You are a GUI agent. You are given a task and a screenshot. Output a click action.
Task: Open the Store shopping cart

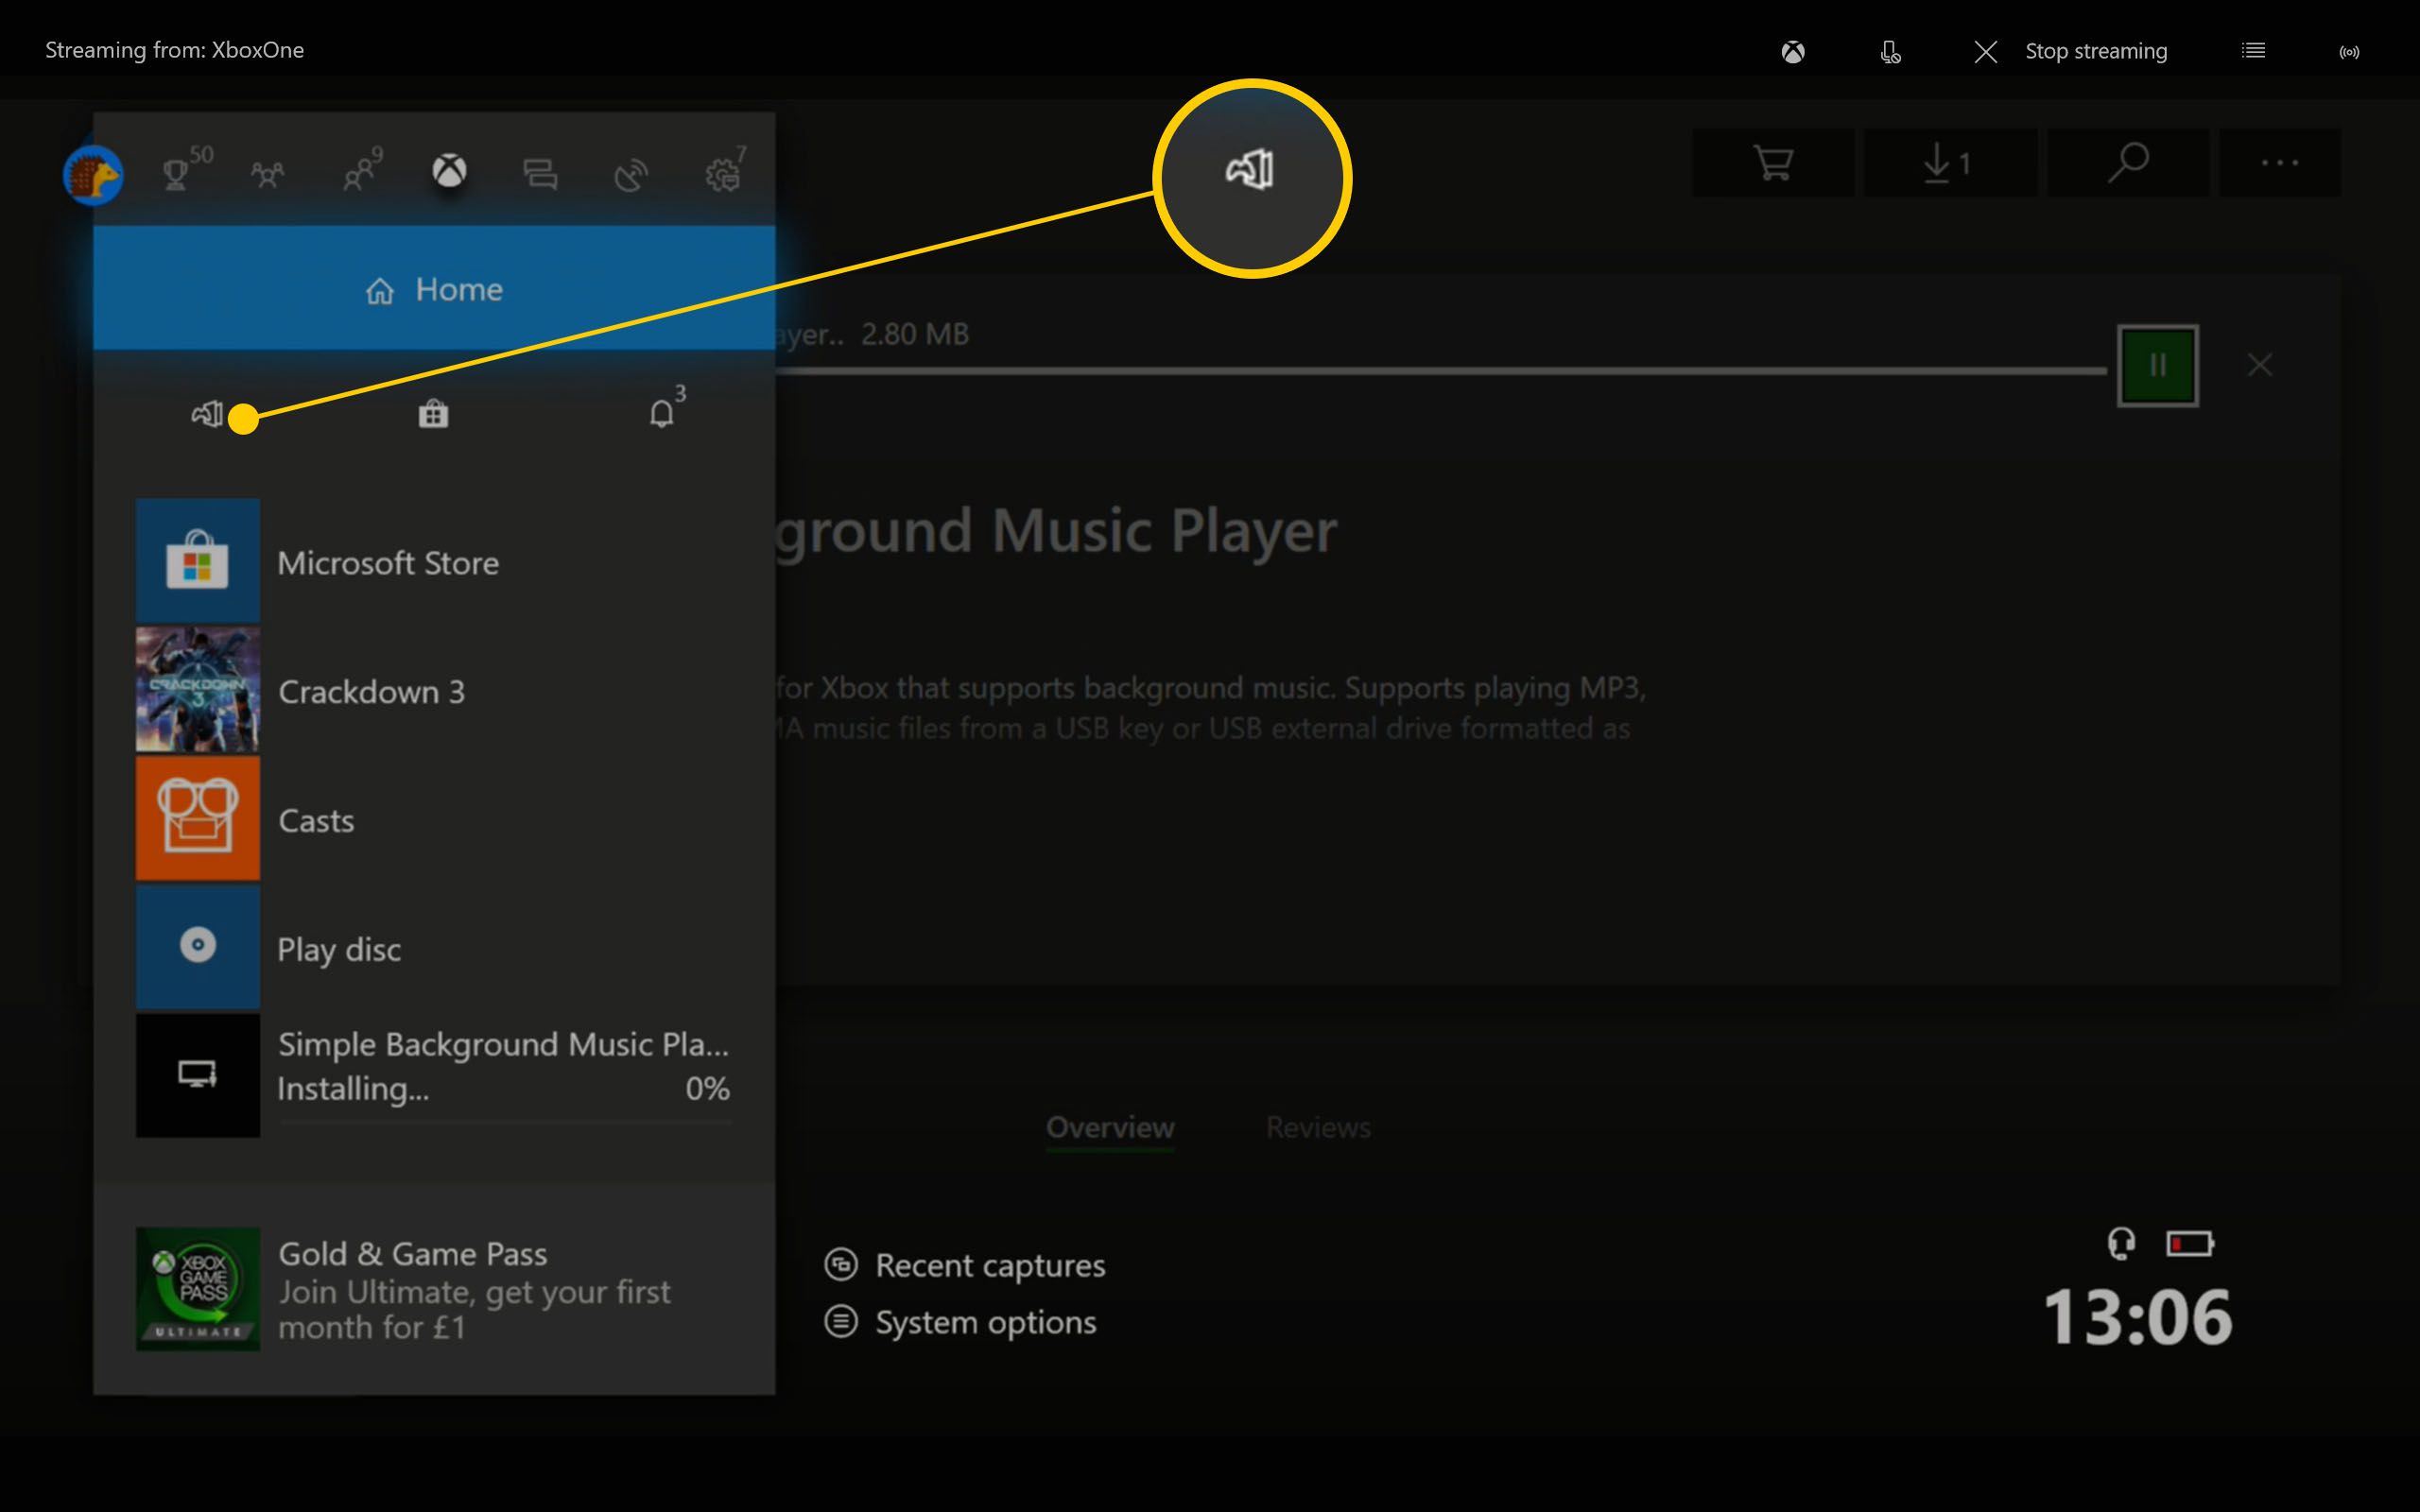coord(1773,162)
